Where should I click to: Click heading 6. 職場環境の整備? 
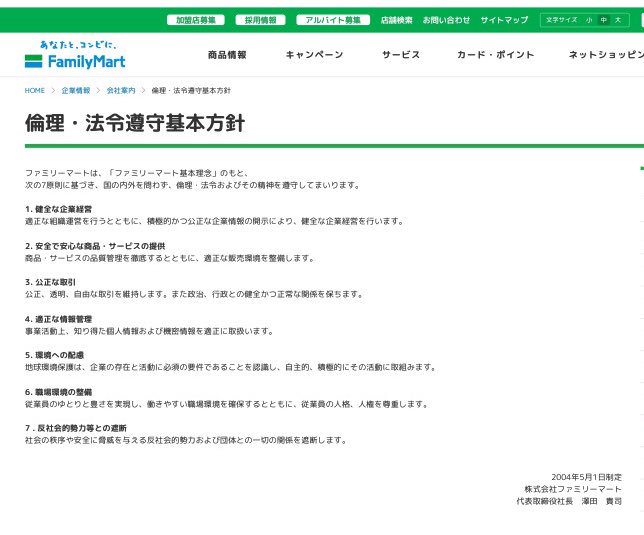[x=58, y=392]
